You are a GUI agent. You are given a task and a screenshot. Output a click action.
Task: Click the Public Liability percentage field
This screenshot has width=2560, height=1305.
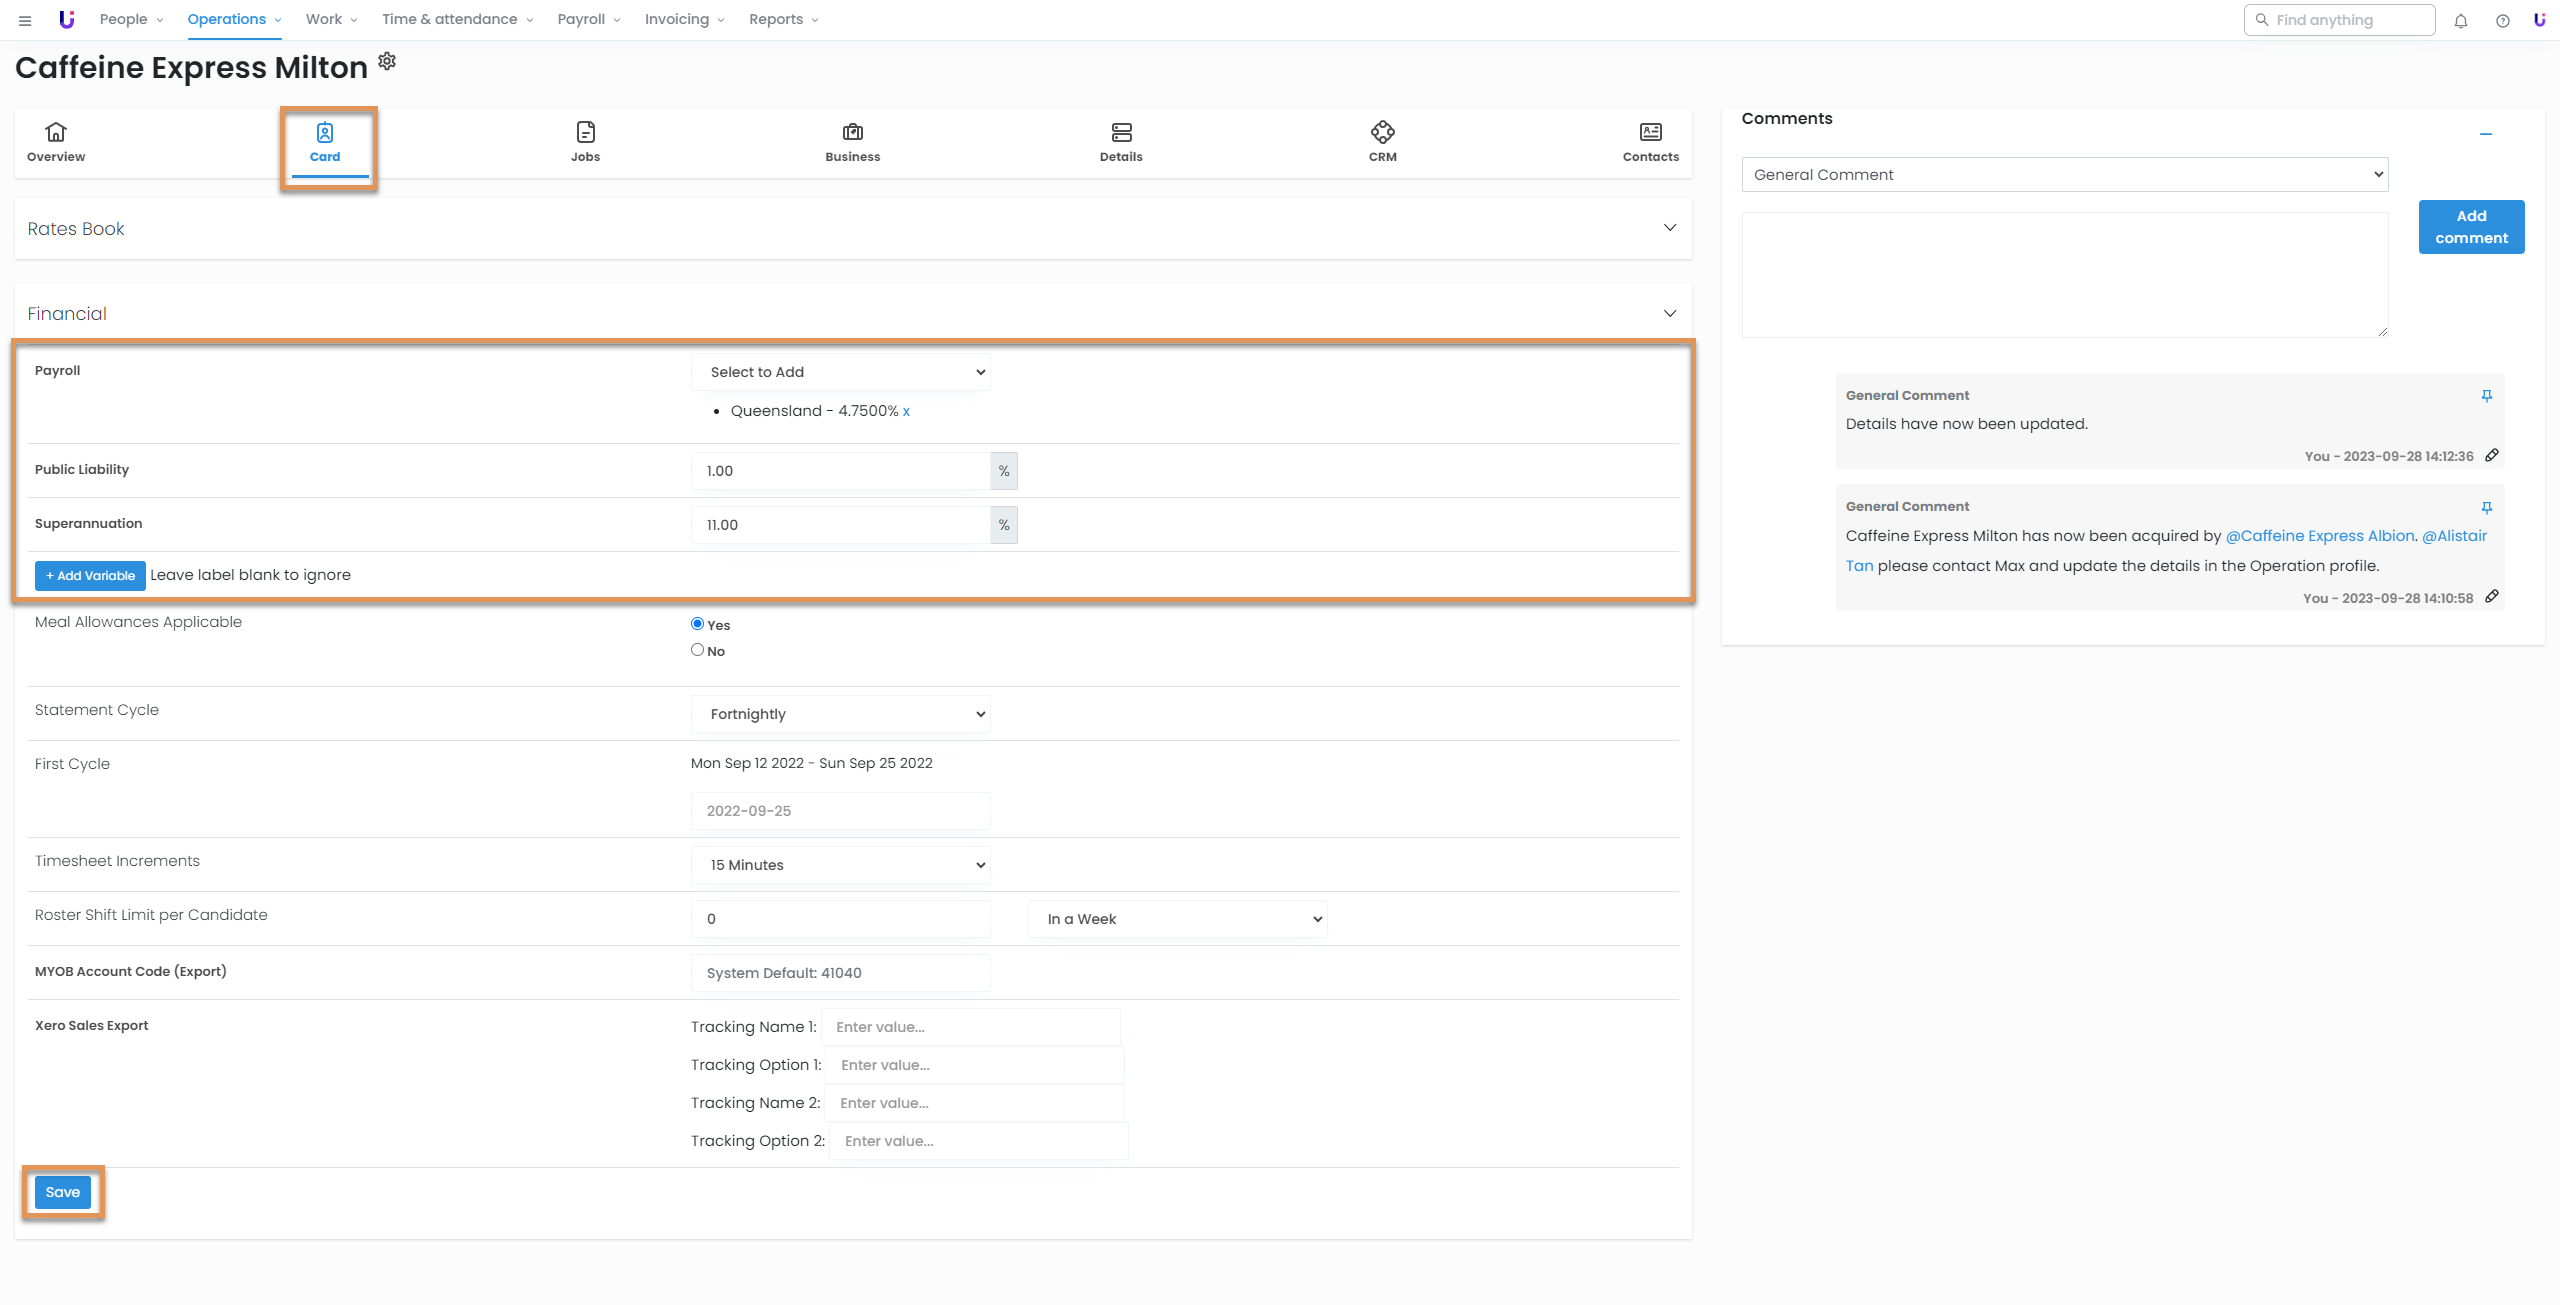(840, 471)
